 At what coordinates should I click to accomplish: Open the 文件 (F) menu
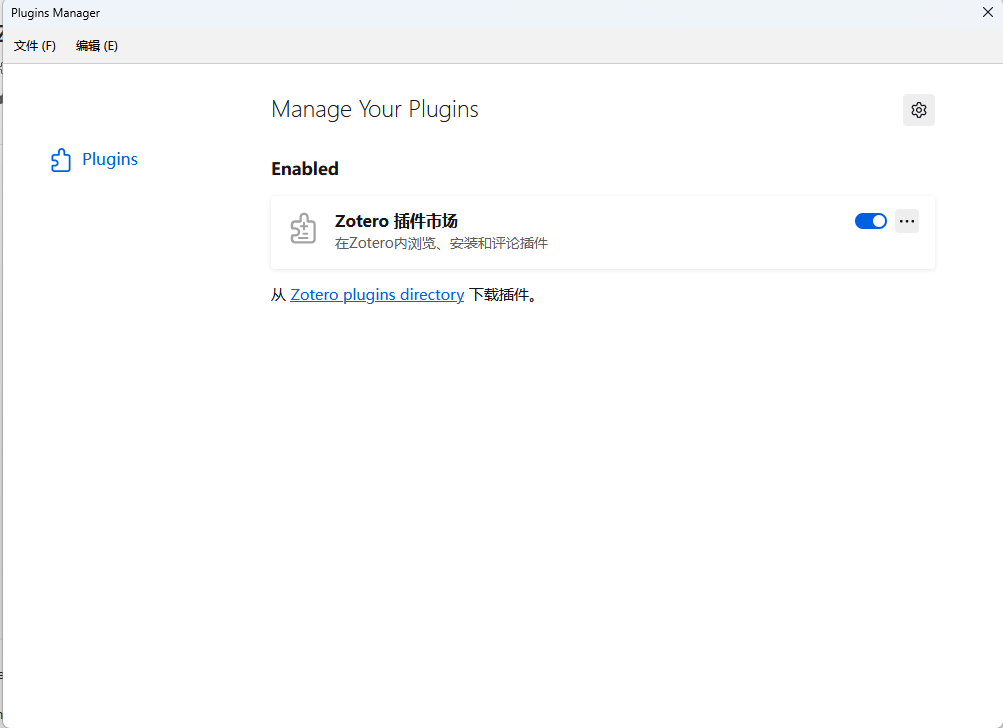(x=35, y=46)
